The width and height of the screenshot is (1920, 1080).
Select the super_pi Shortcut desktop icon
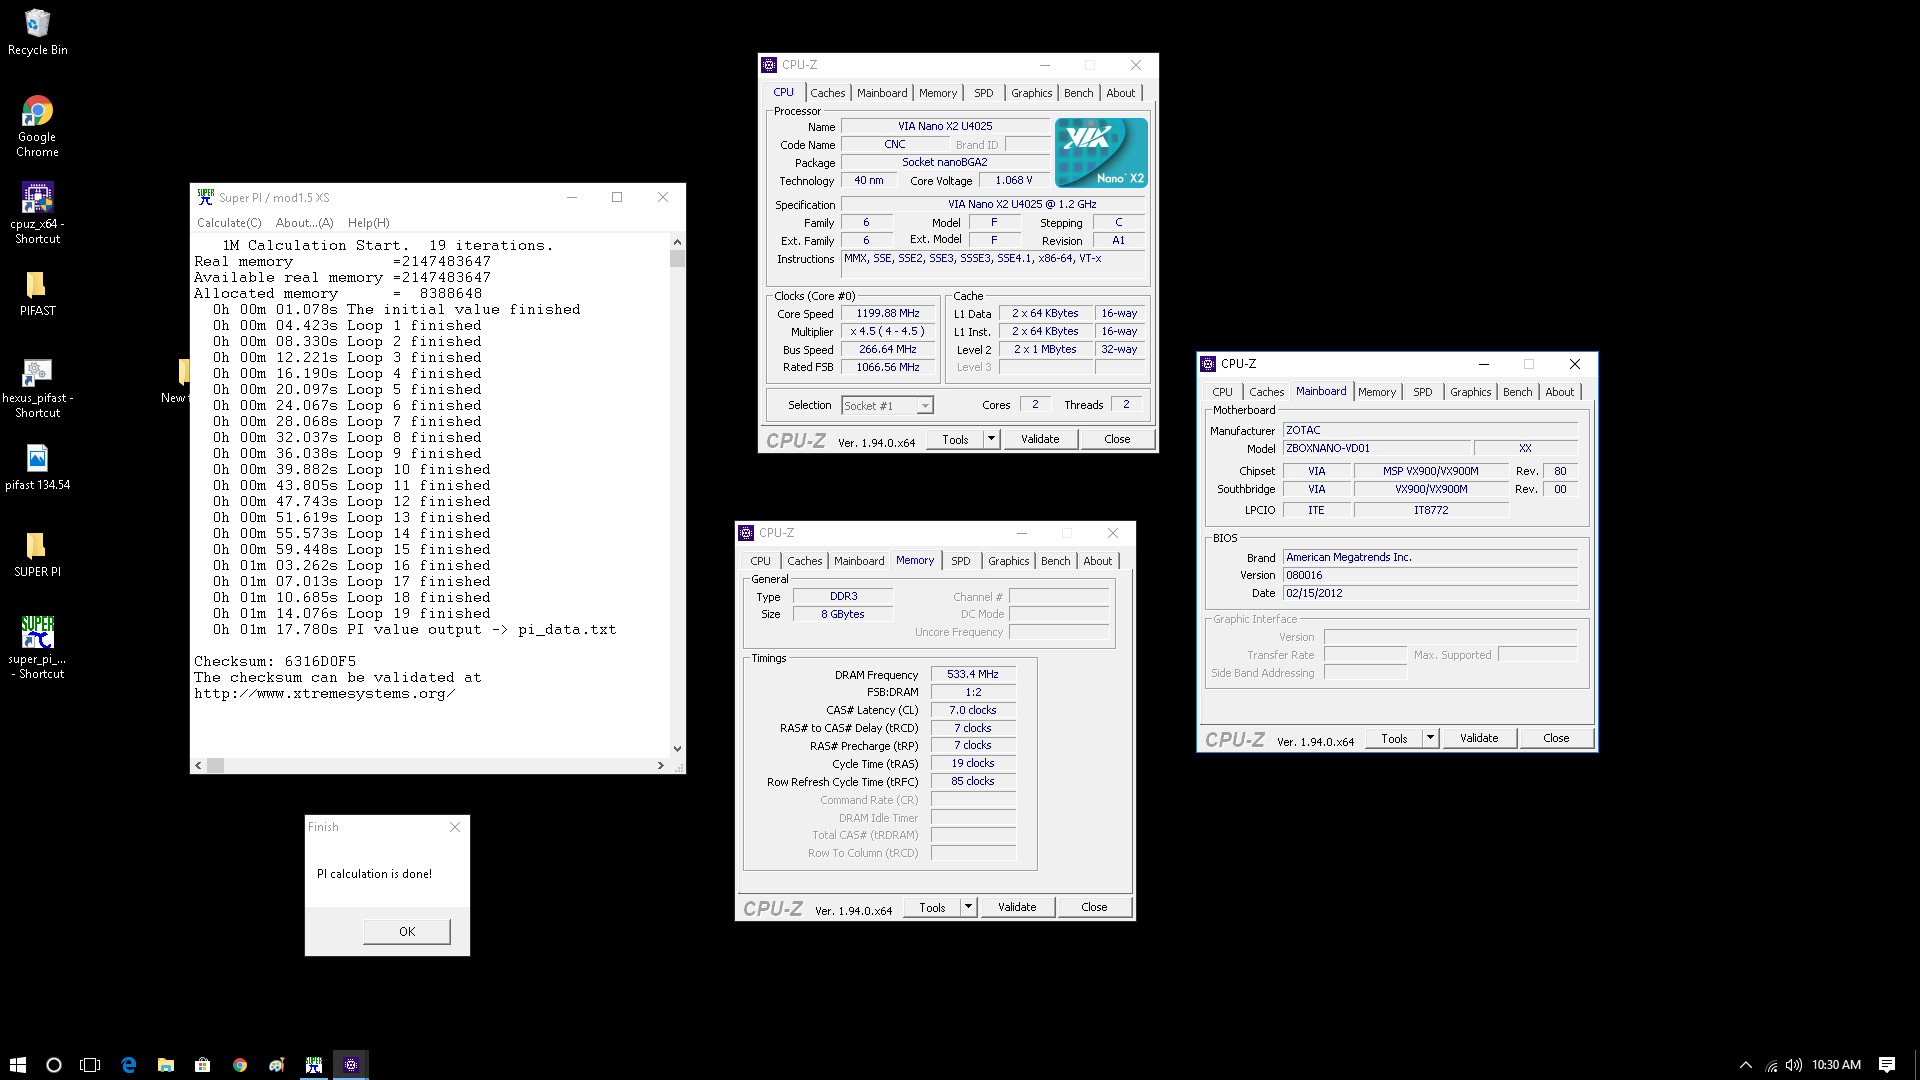(x=37, y=647)
